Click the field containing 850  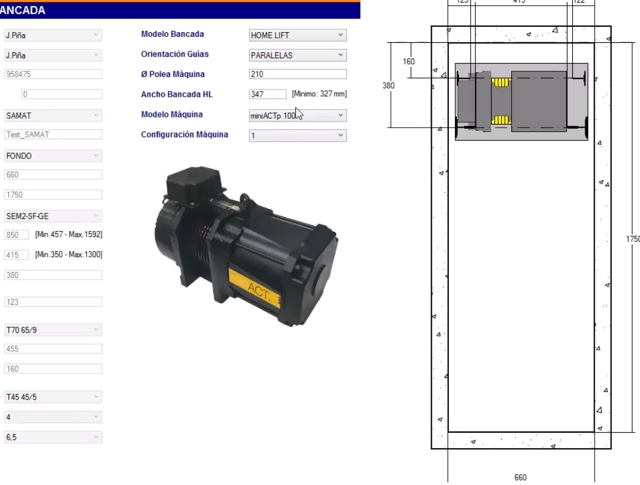click(x=16, y=235)
